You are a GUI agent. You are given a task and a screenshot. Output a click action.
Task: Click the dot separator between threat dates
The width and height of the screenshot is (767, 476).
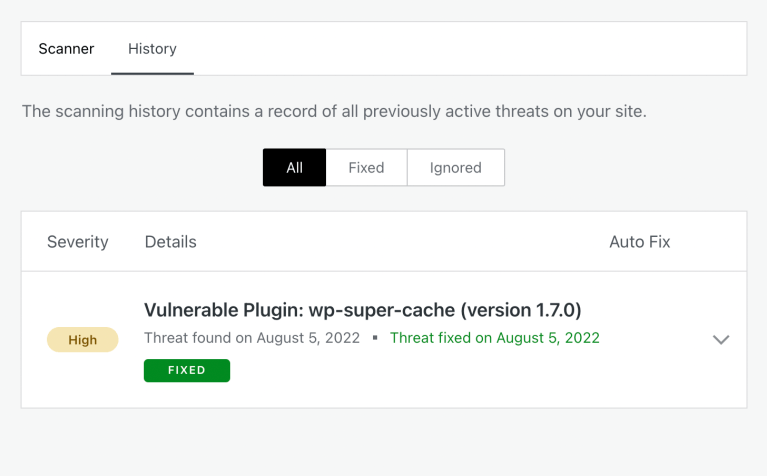[375, 338]
